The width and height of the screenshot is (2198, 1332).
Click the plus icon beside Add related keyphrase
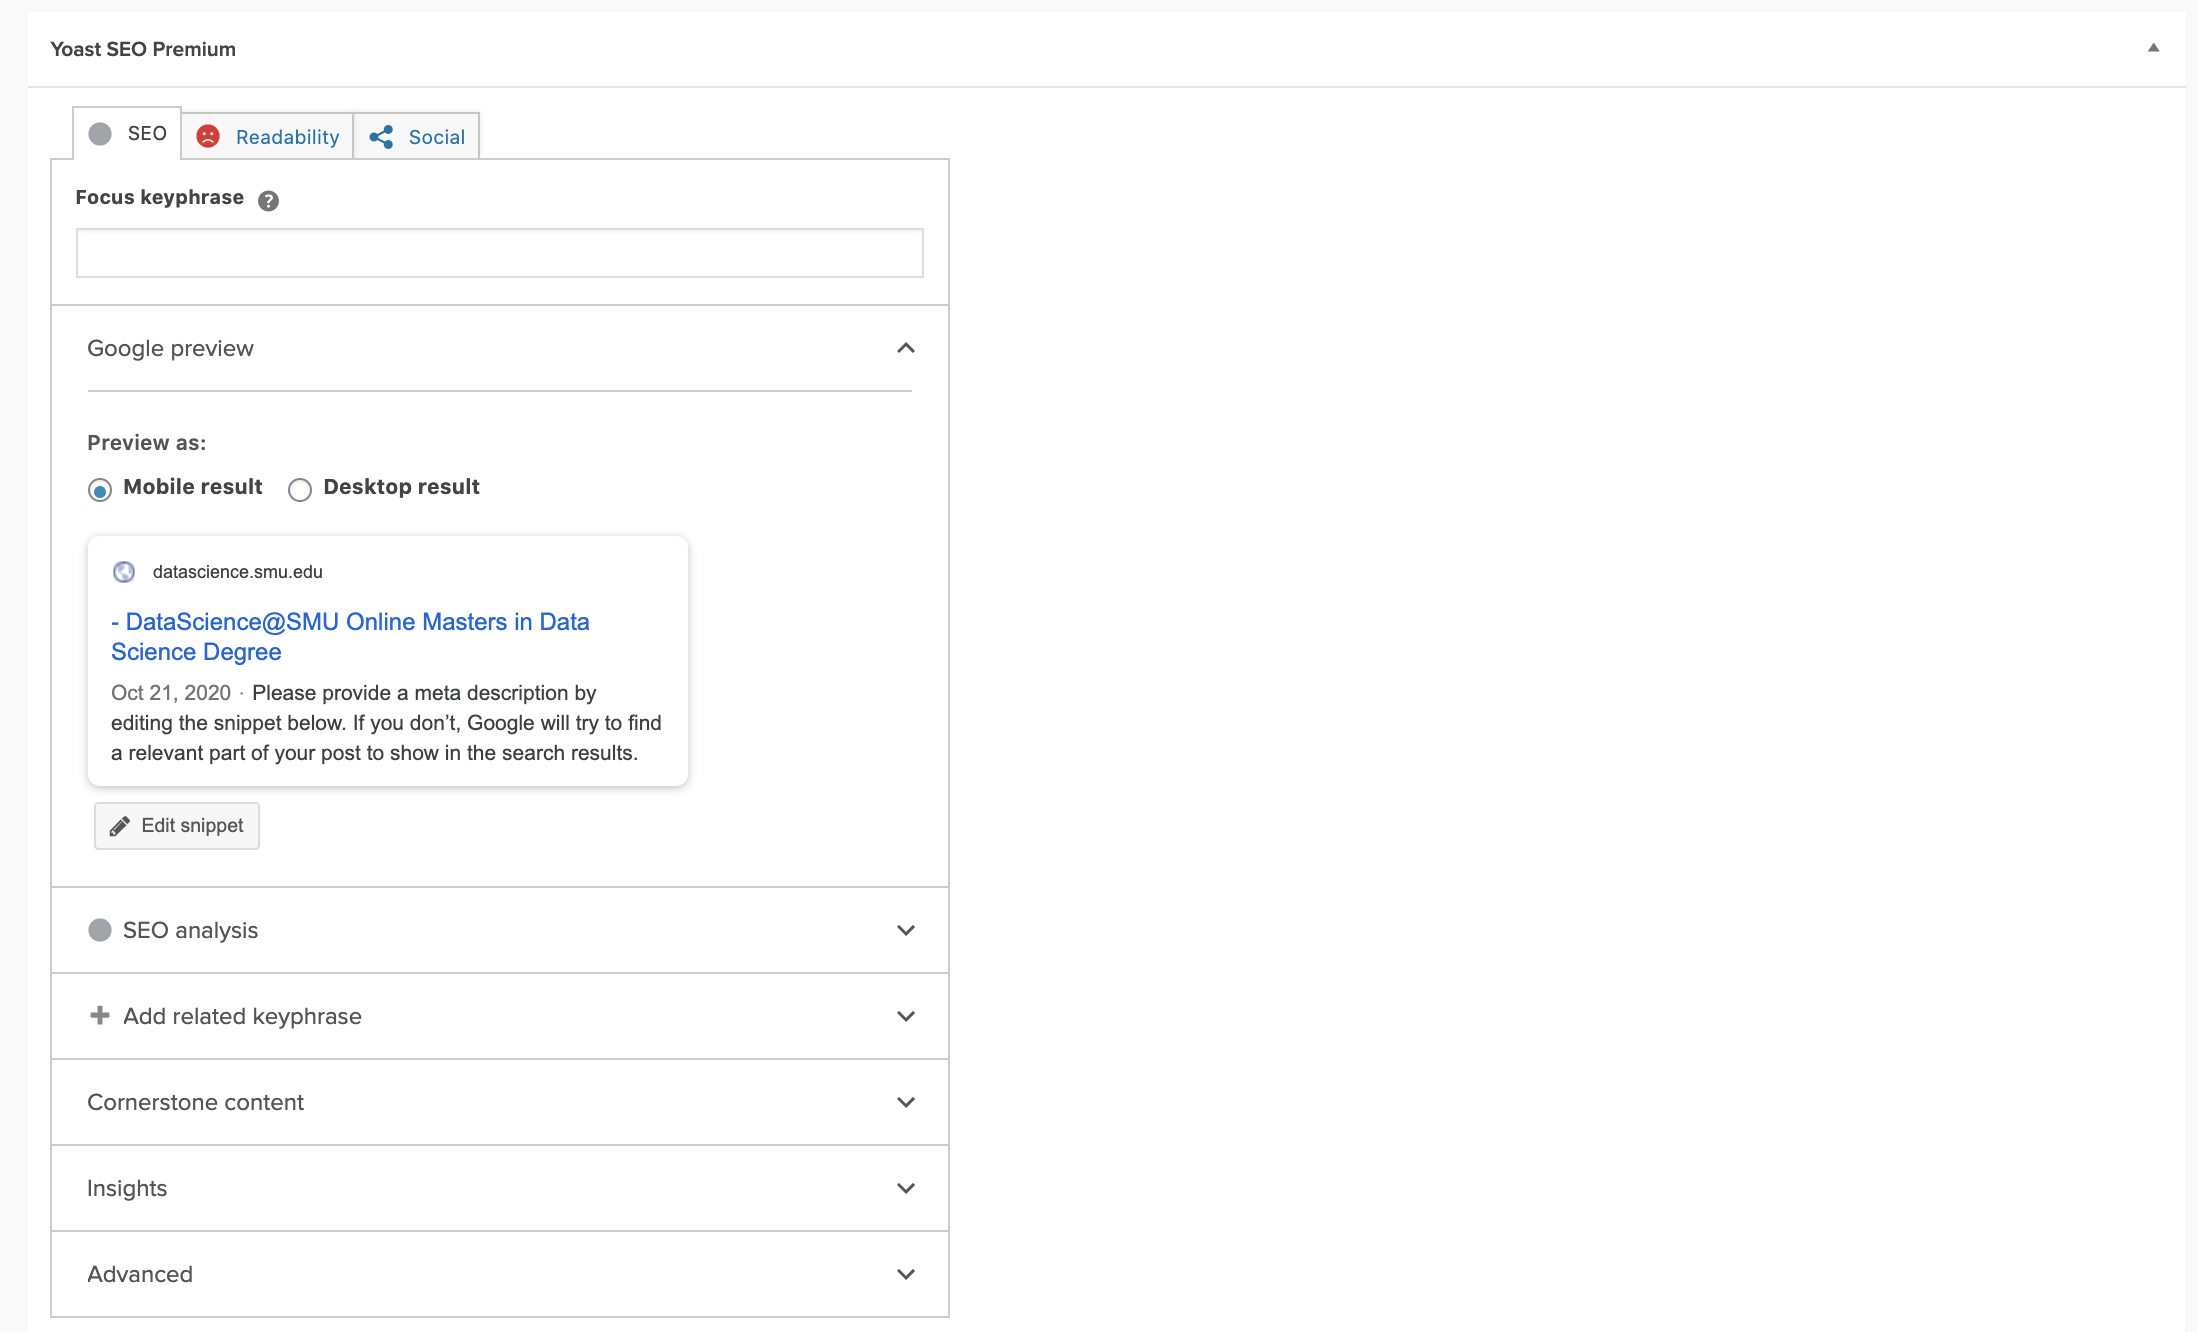coord(100,1016)
